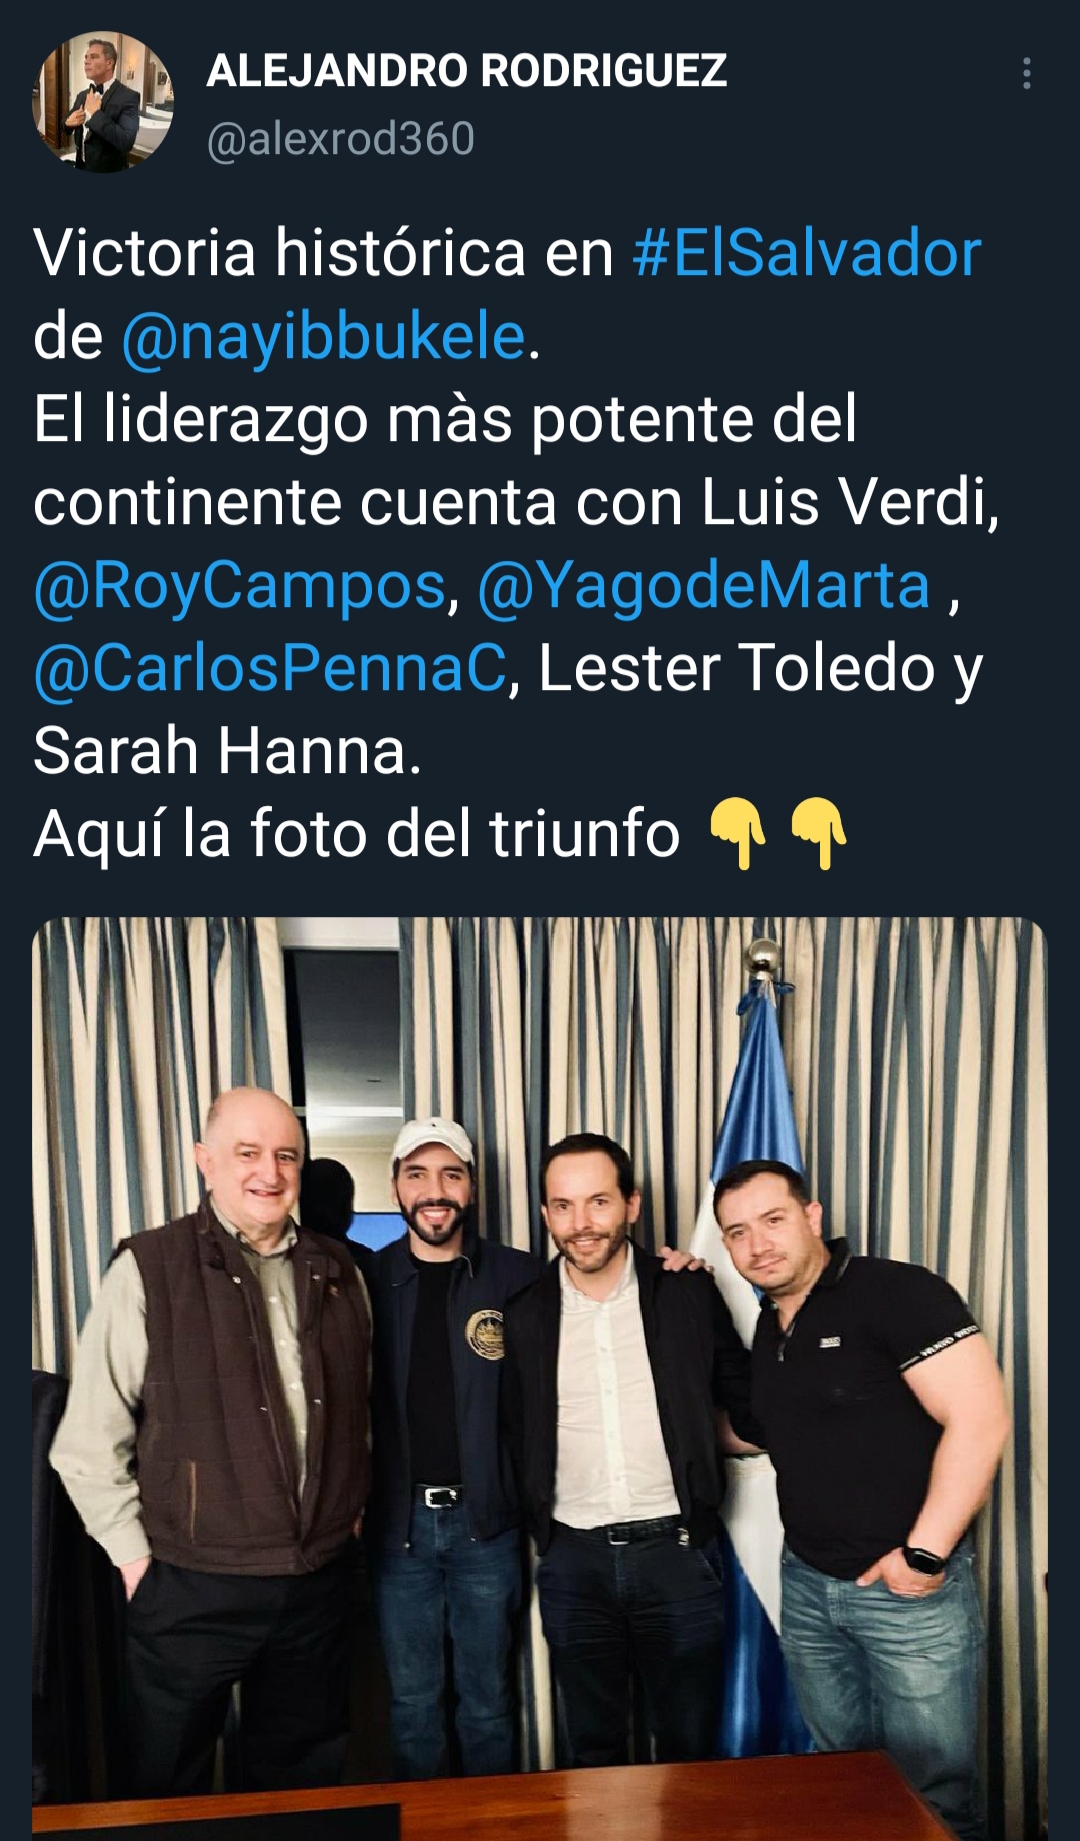
Task: Open the @alexrod360 handle
Action: tap(340, 138)
